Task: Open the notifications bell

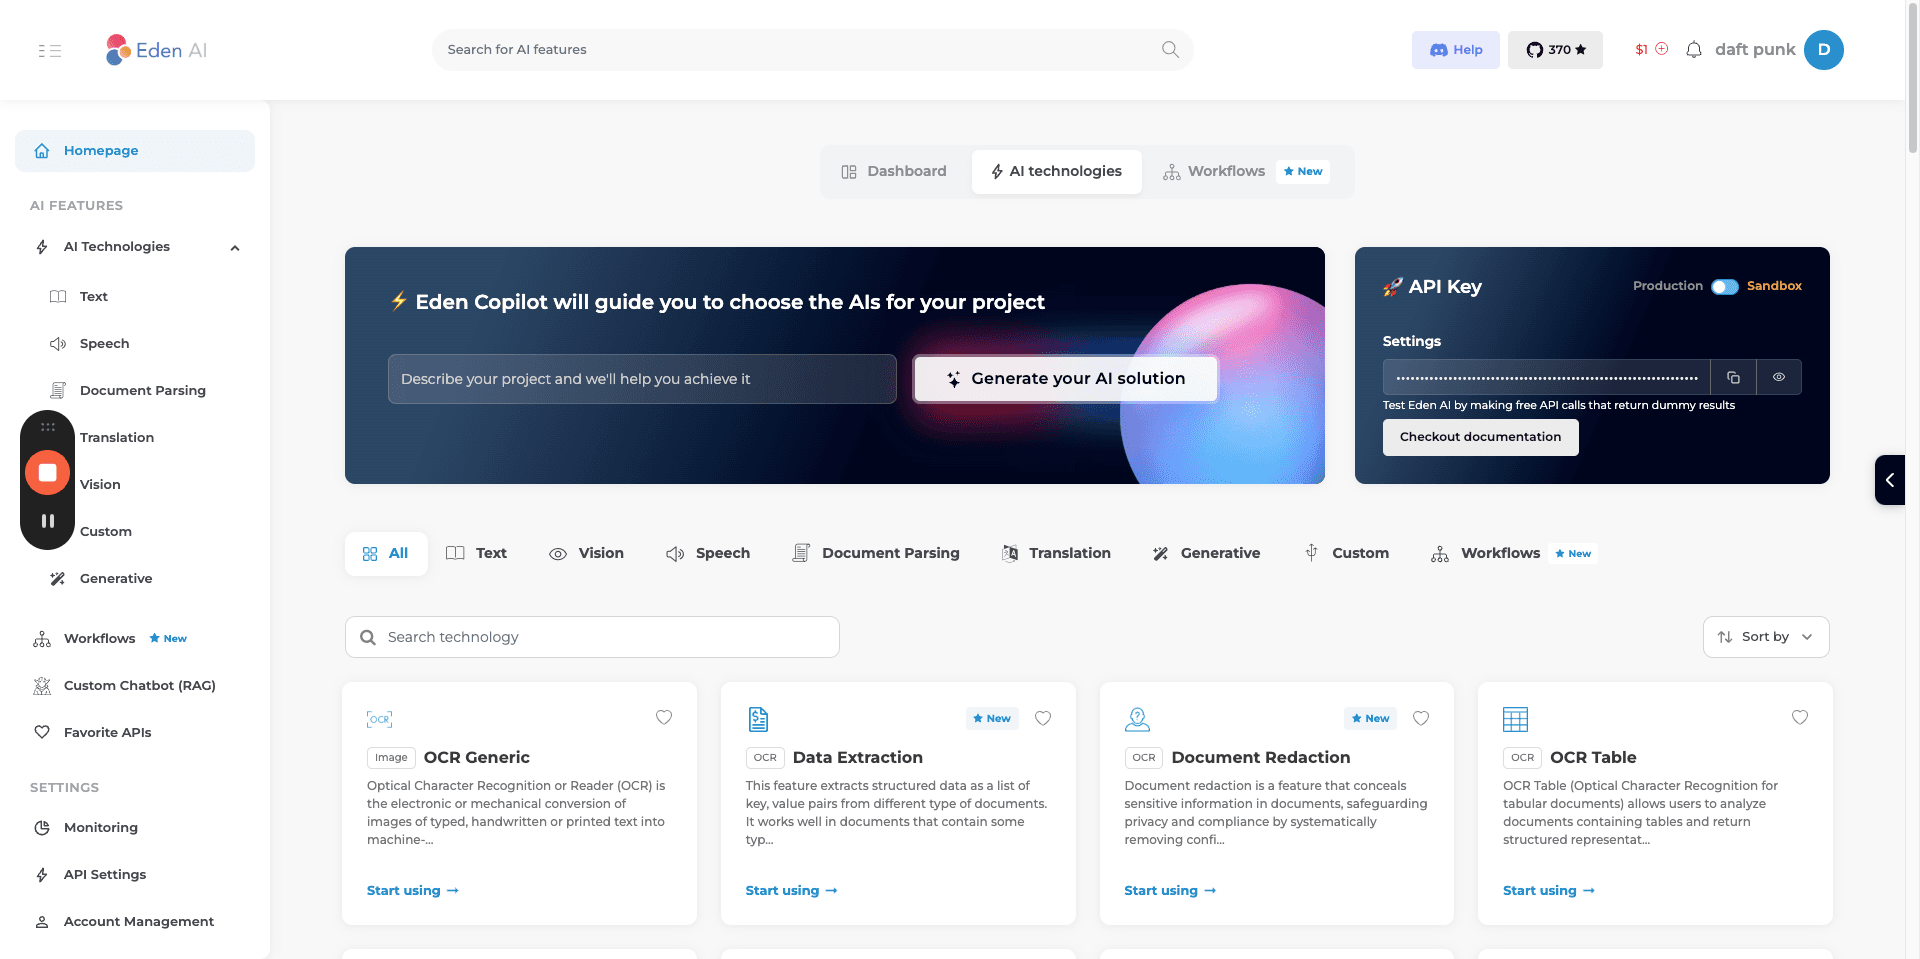Action: pyautogui.click(x=1694, y=50)
